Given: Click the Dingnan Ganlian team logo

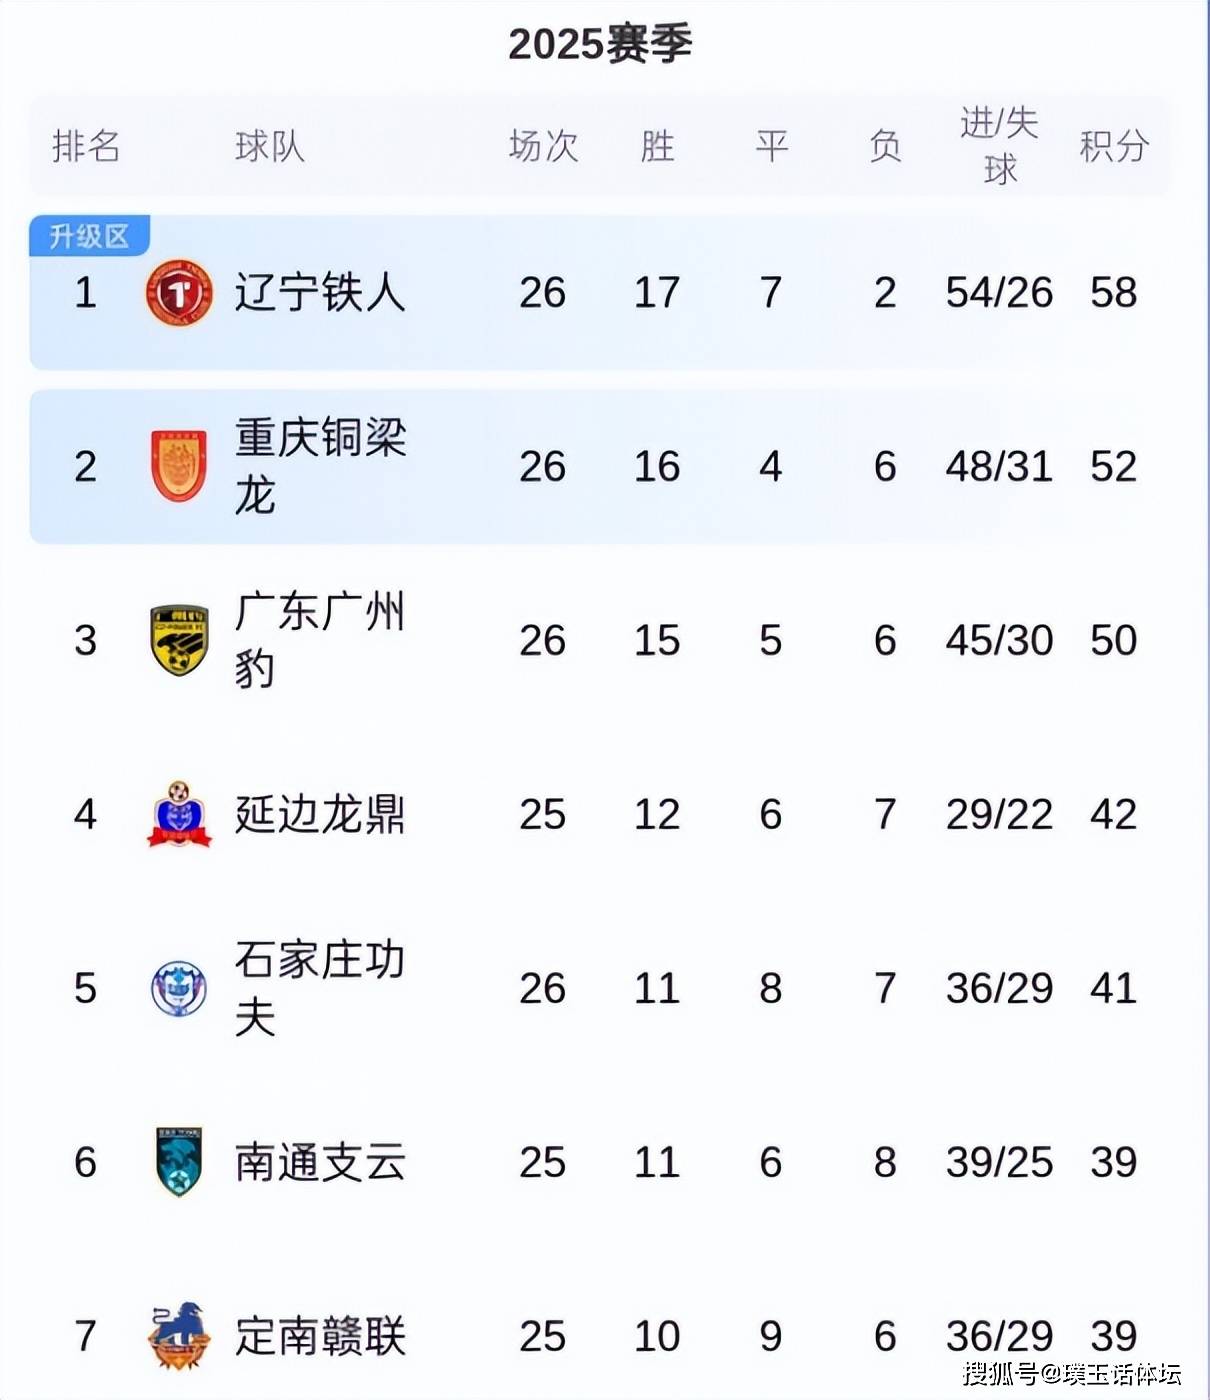Looking at the screenshot, I should (179, 1335).
